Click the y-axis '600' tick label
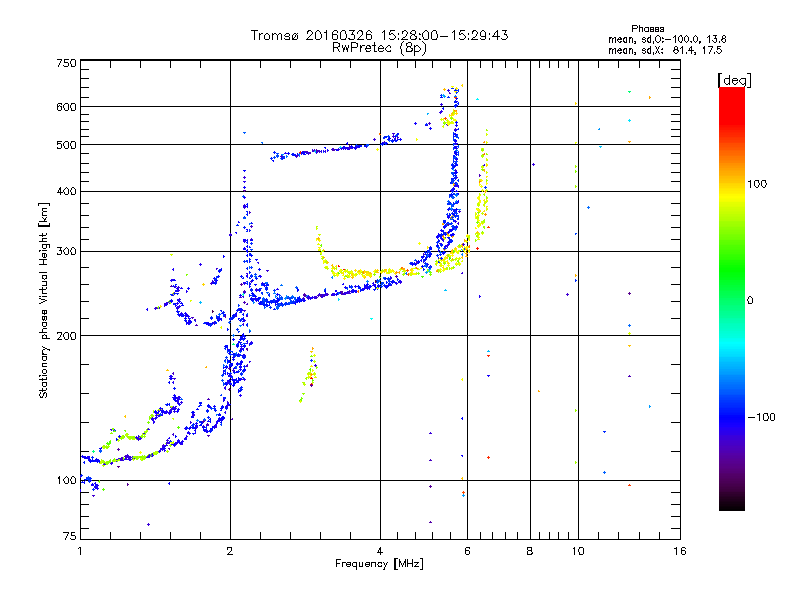 tap(66, 107)
